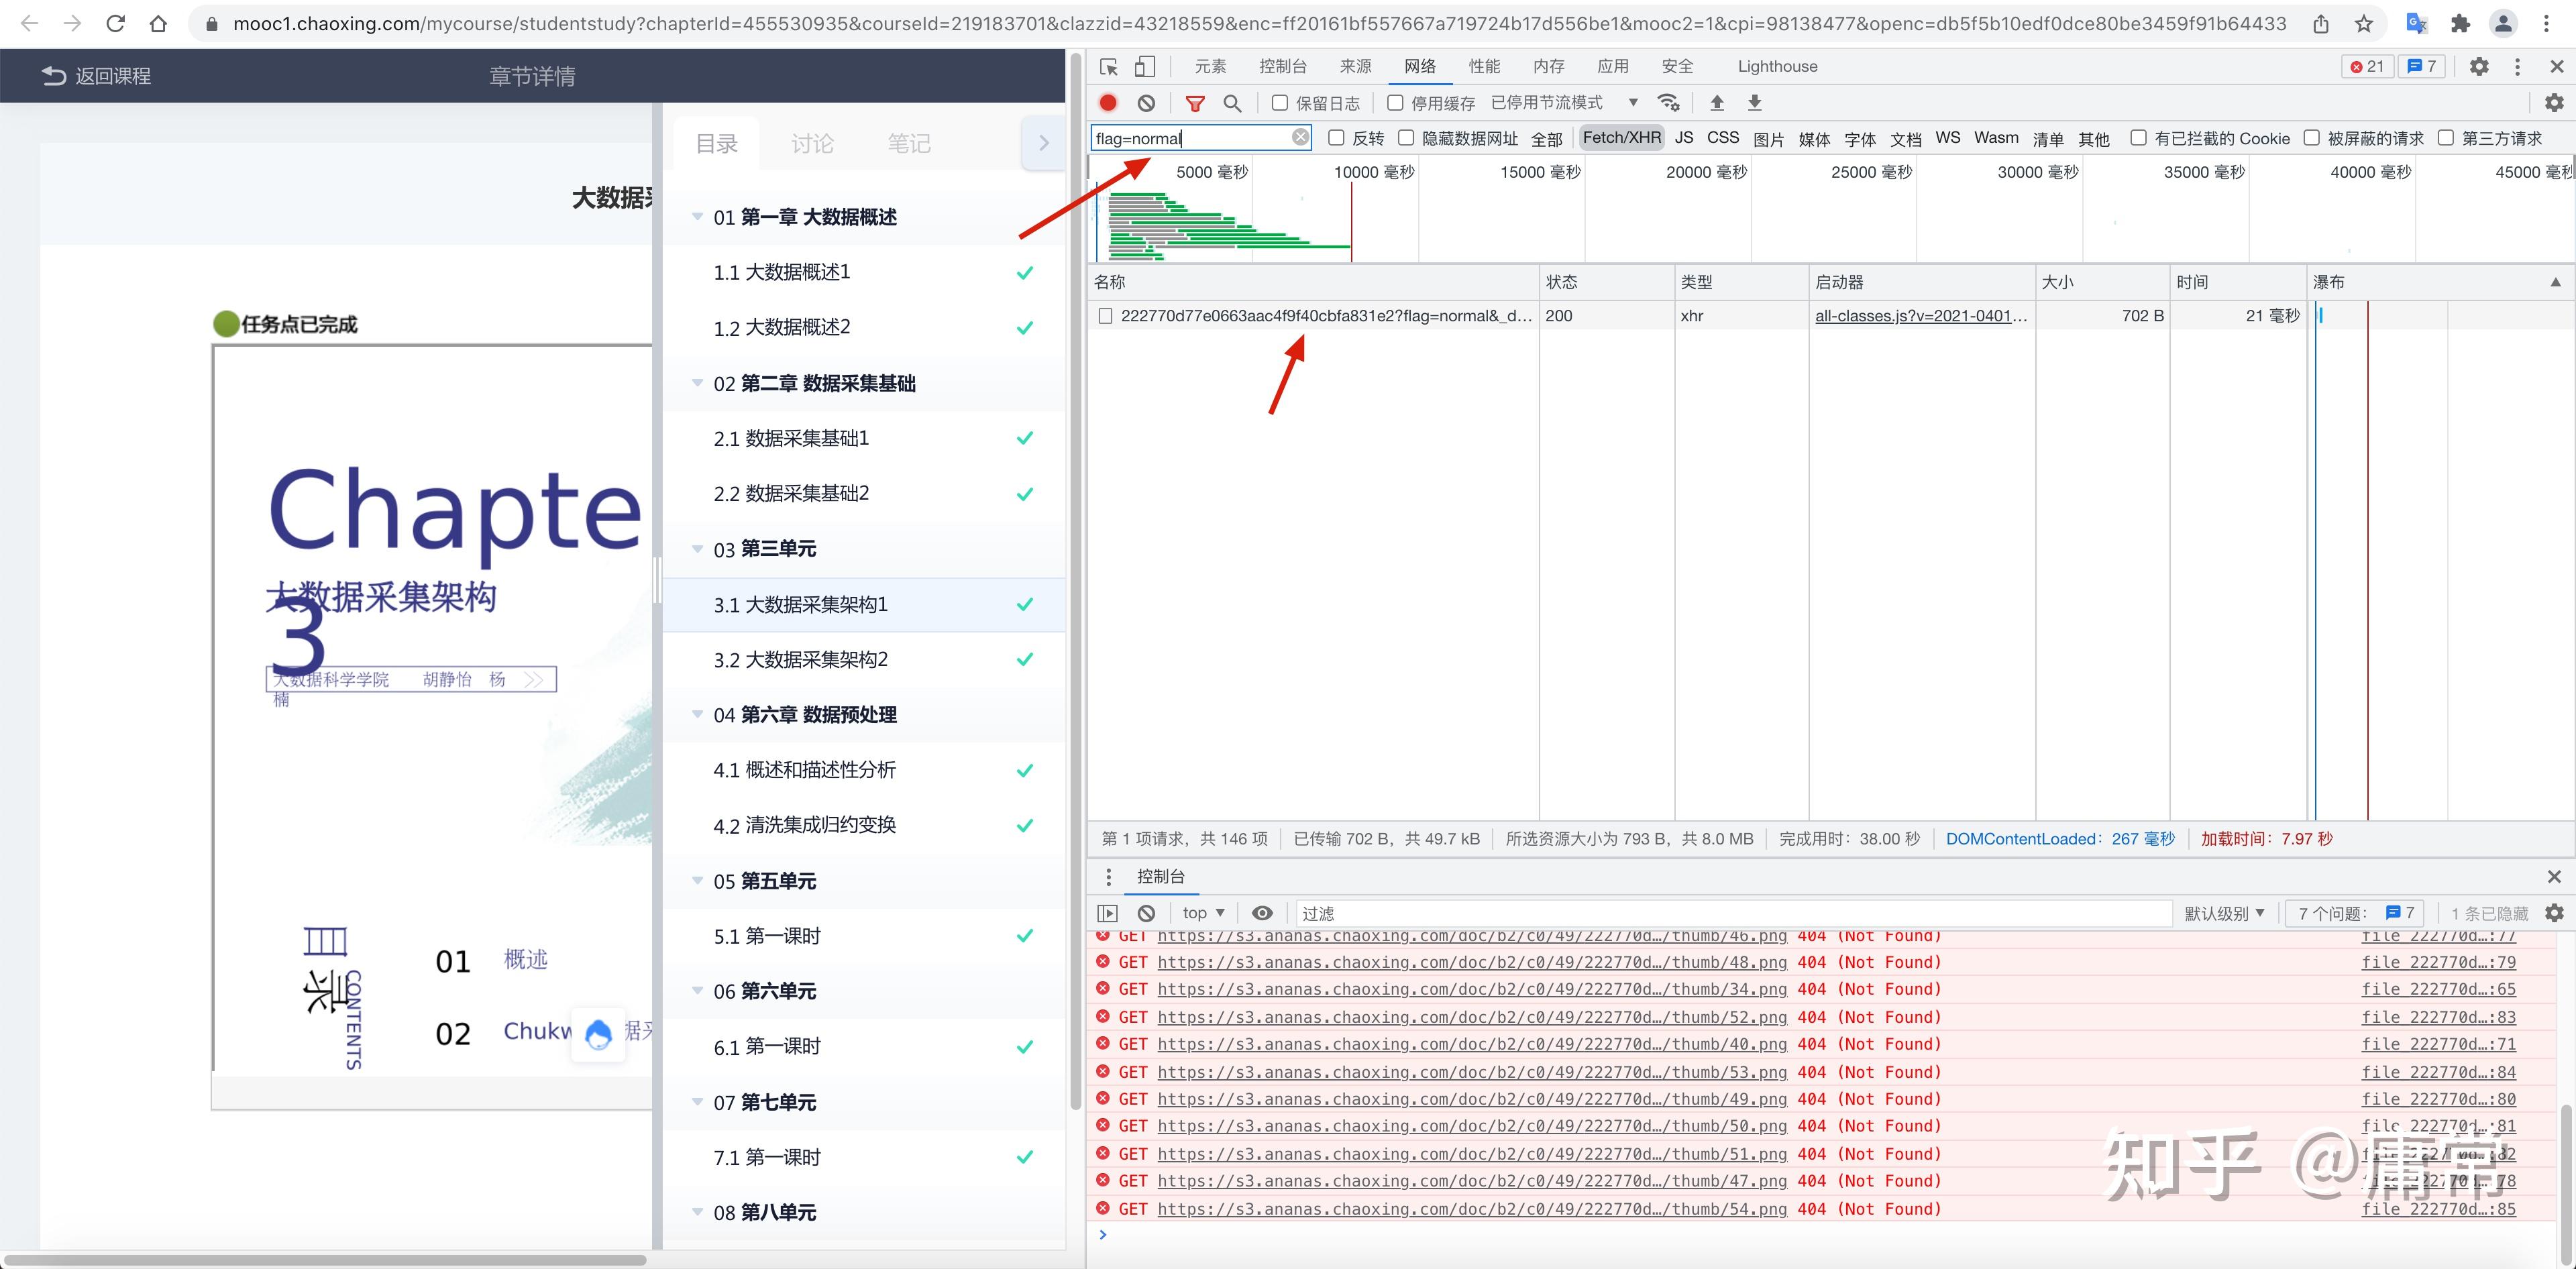2576x1269 pixels.
Task: Open network conditions wifi icon
Action: click(x=1668, y=103)
